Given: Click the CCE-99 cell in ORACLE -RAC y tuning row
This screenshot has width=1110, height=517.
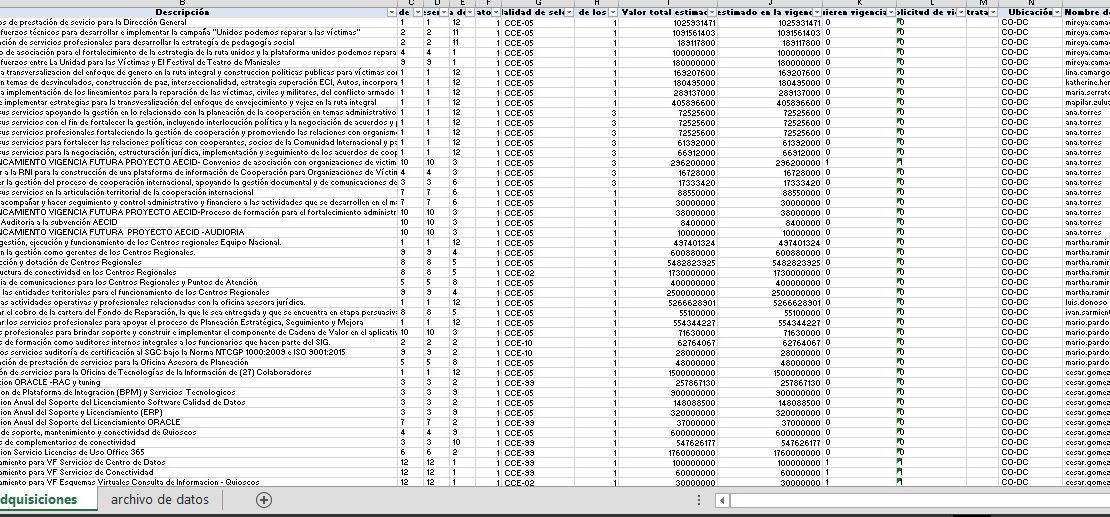Looking at the screenshot, I should pos(539,382).
